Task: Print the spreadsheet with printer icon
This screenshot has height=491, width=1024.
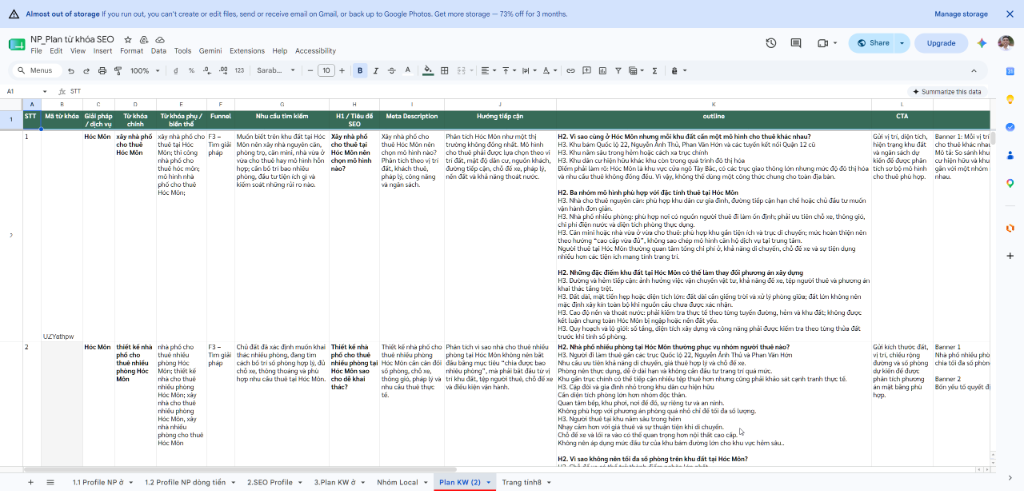Action: 102,71
